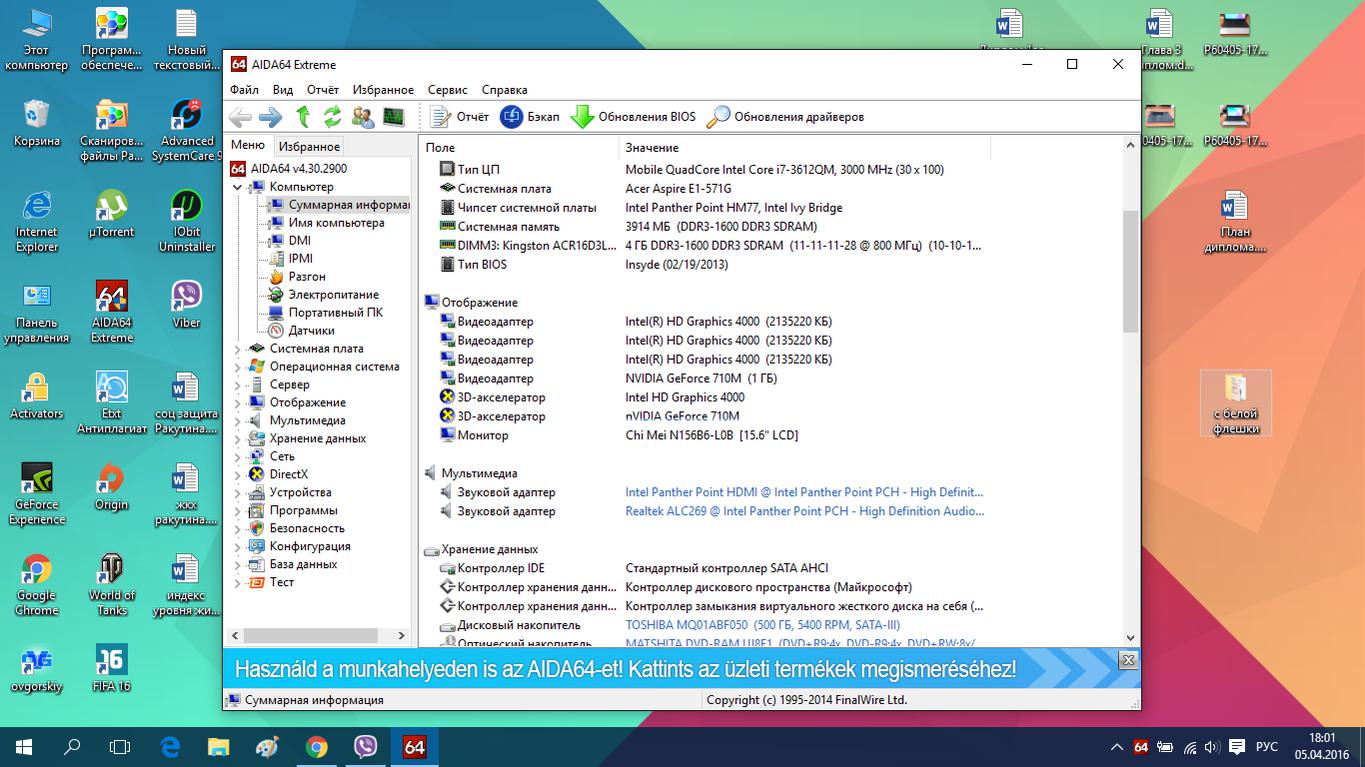This screenshot has height=767, width=1365.
Task: Open the Сервис menu
Action: click(448, 90)
